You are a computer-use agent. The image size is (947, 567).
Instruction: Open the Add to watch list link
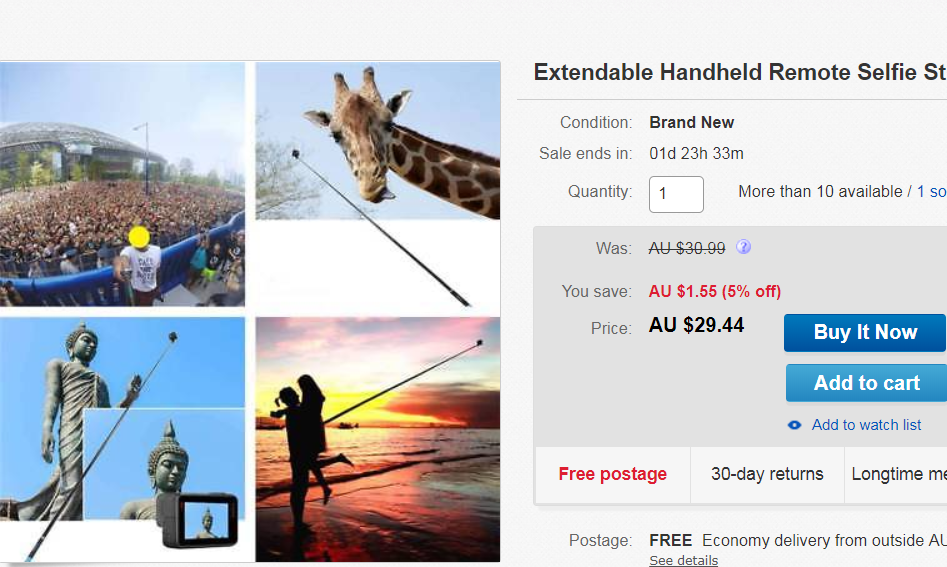pyautogui.click(x=866, y=425)
